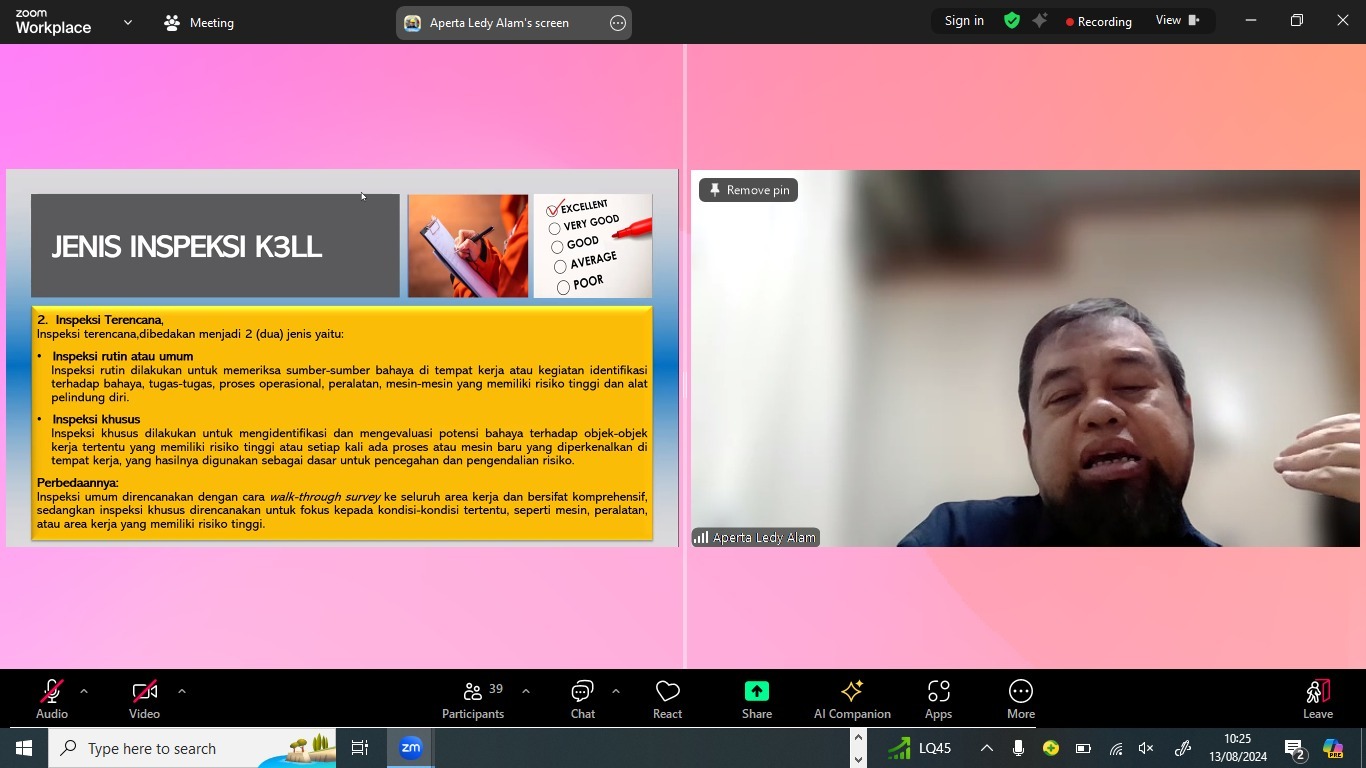Click taskbar toolbar scroll up arrow

858,738
